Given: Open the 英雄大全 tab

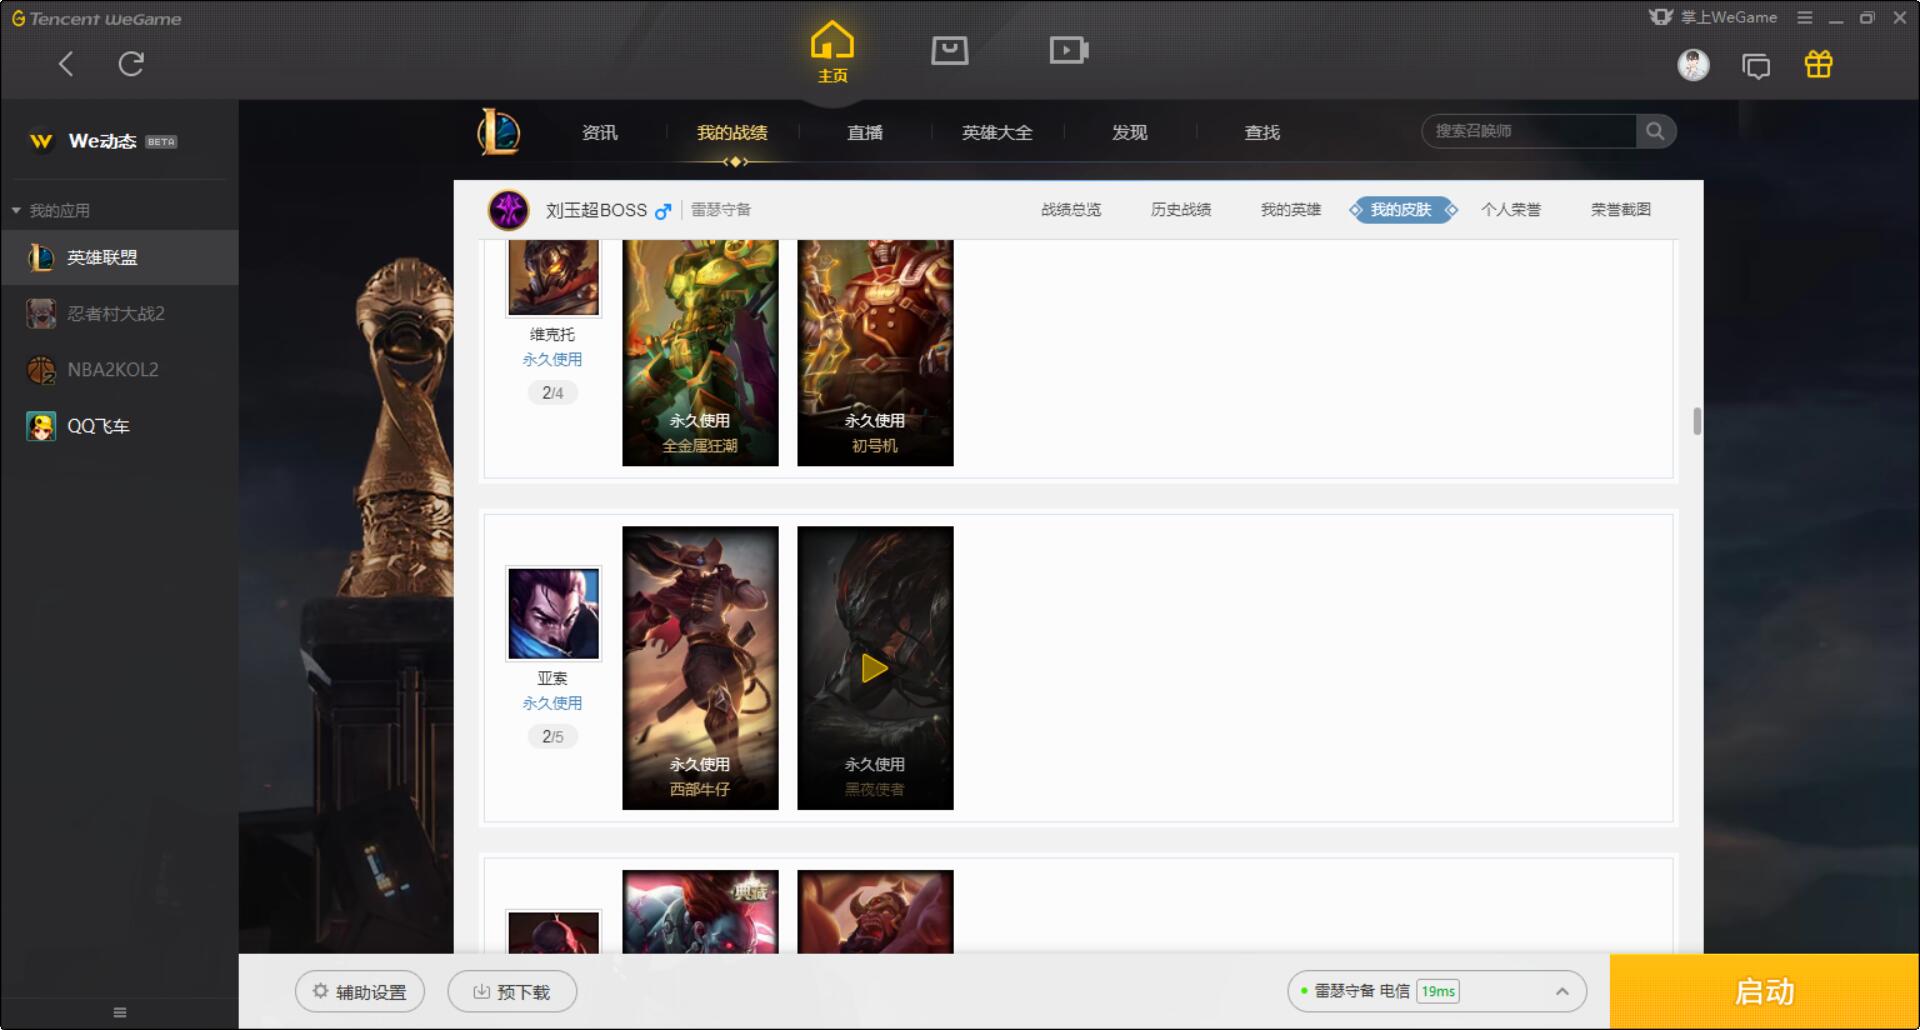Looking at the screenshot, I should coord(997,132).
